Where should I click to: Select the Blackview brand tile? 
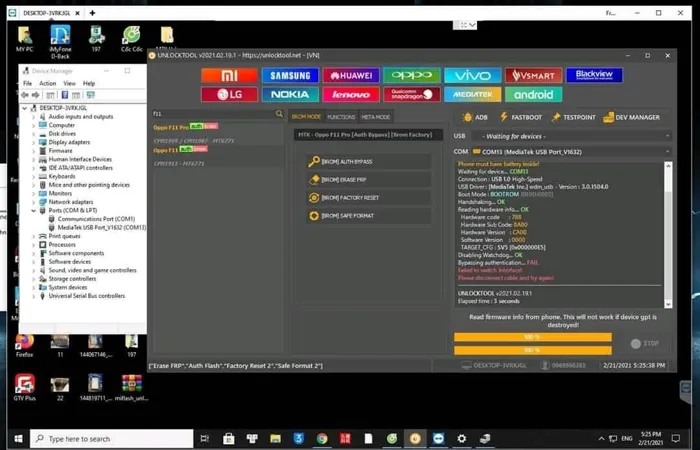pos(594,75)
